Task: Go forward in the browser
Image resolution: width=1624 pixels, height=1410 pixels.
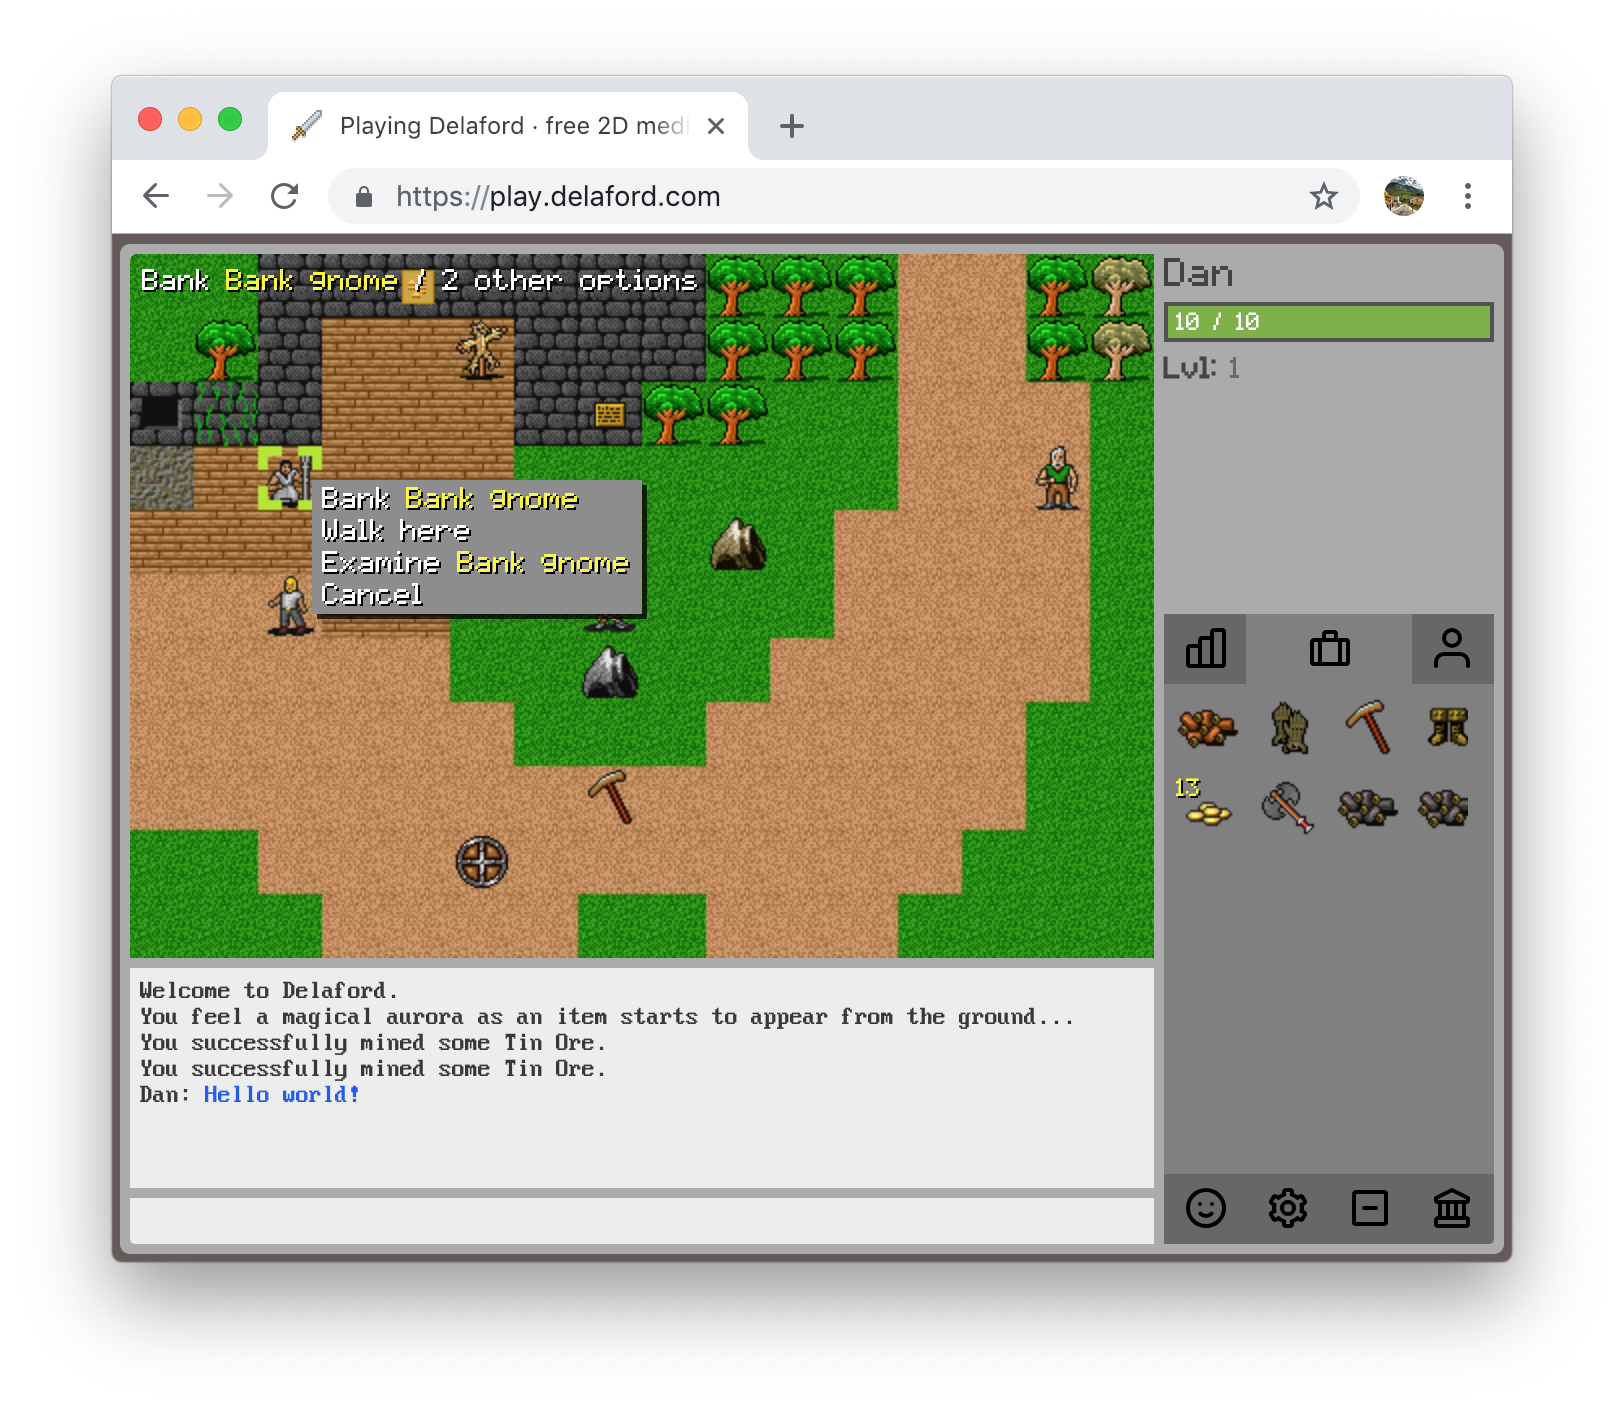Action: pyautogui.click(x=220, y=196)
